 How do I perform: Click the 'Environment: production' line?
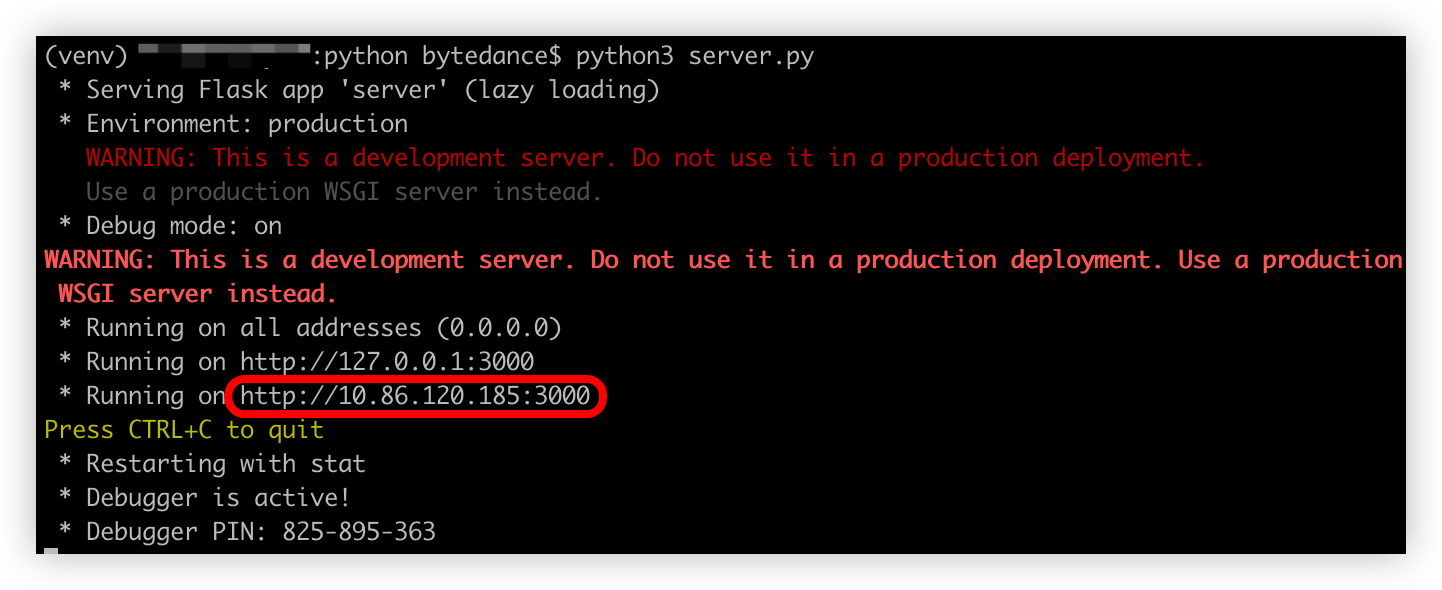pyautogui.click(x=247, y=124)
